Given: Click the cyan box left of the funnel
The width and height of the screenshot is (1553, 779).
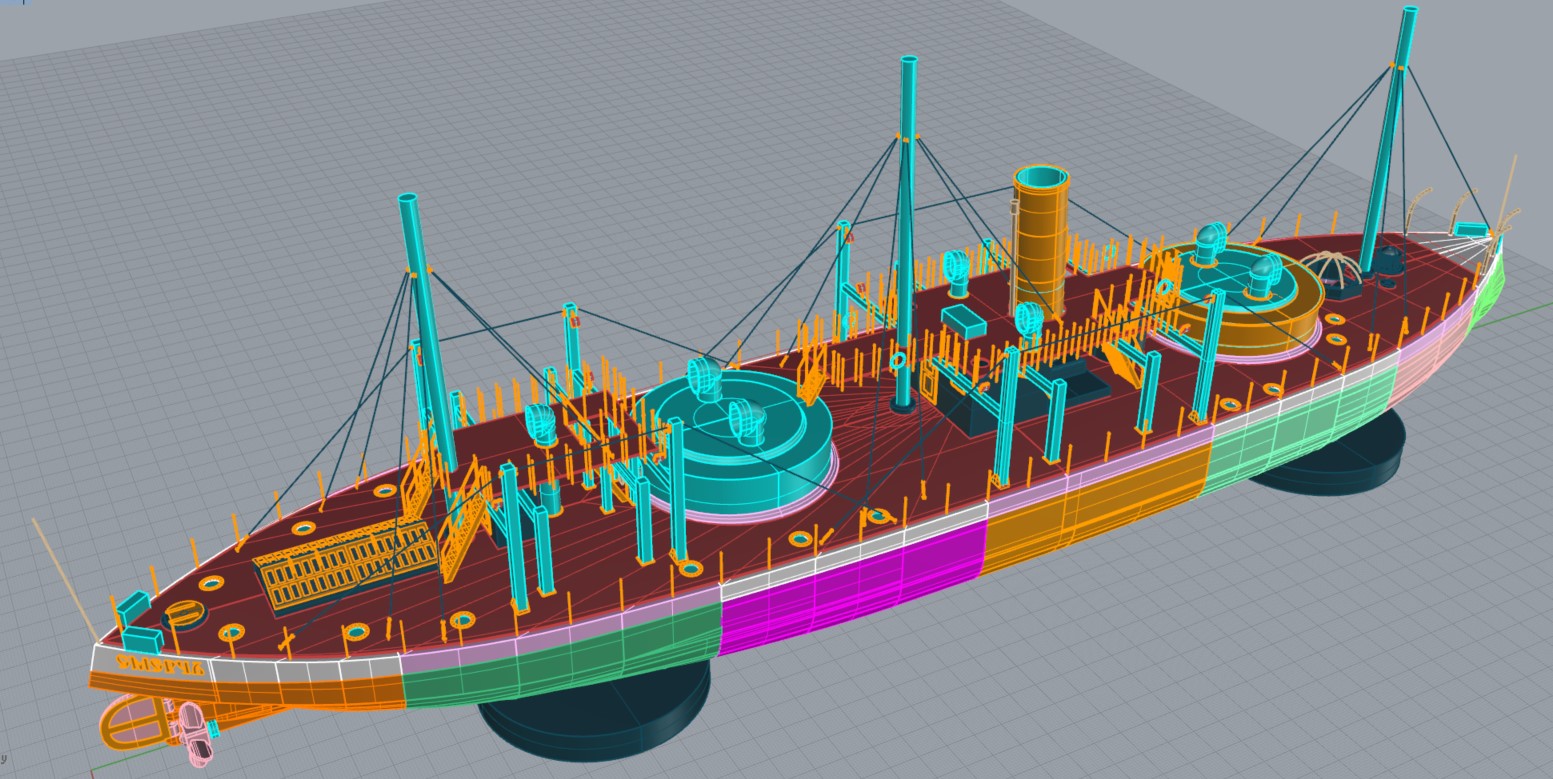Looking at the screenshot, I should pos(965,321).
